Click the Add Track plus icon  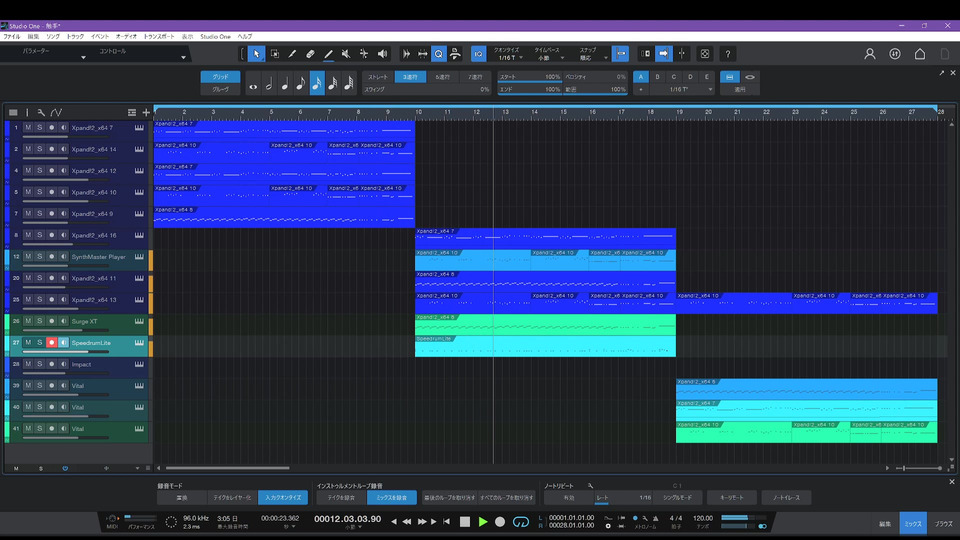[x=146, y=112]
